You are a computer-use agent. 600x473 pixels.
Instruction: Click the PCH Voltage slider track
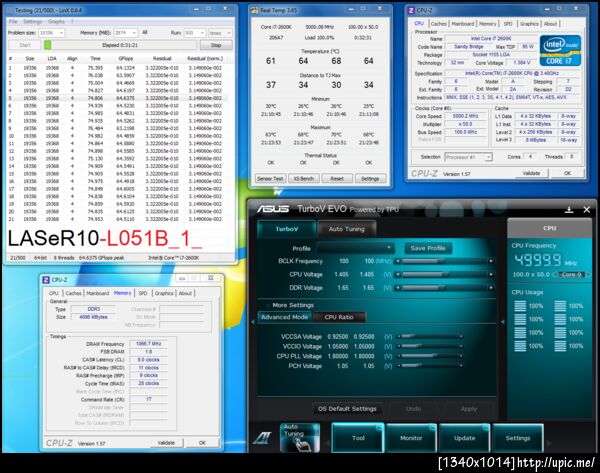pos(430,366)
